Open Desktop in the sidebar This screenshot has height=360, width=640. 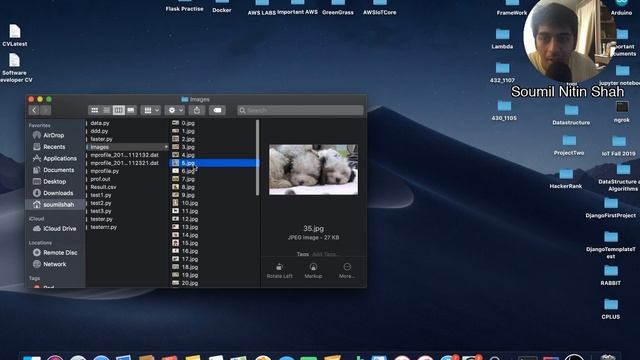click(53, 182)
